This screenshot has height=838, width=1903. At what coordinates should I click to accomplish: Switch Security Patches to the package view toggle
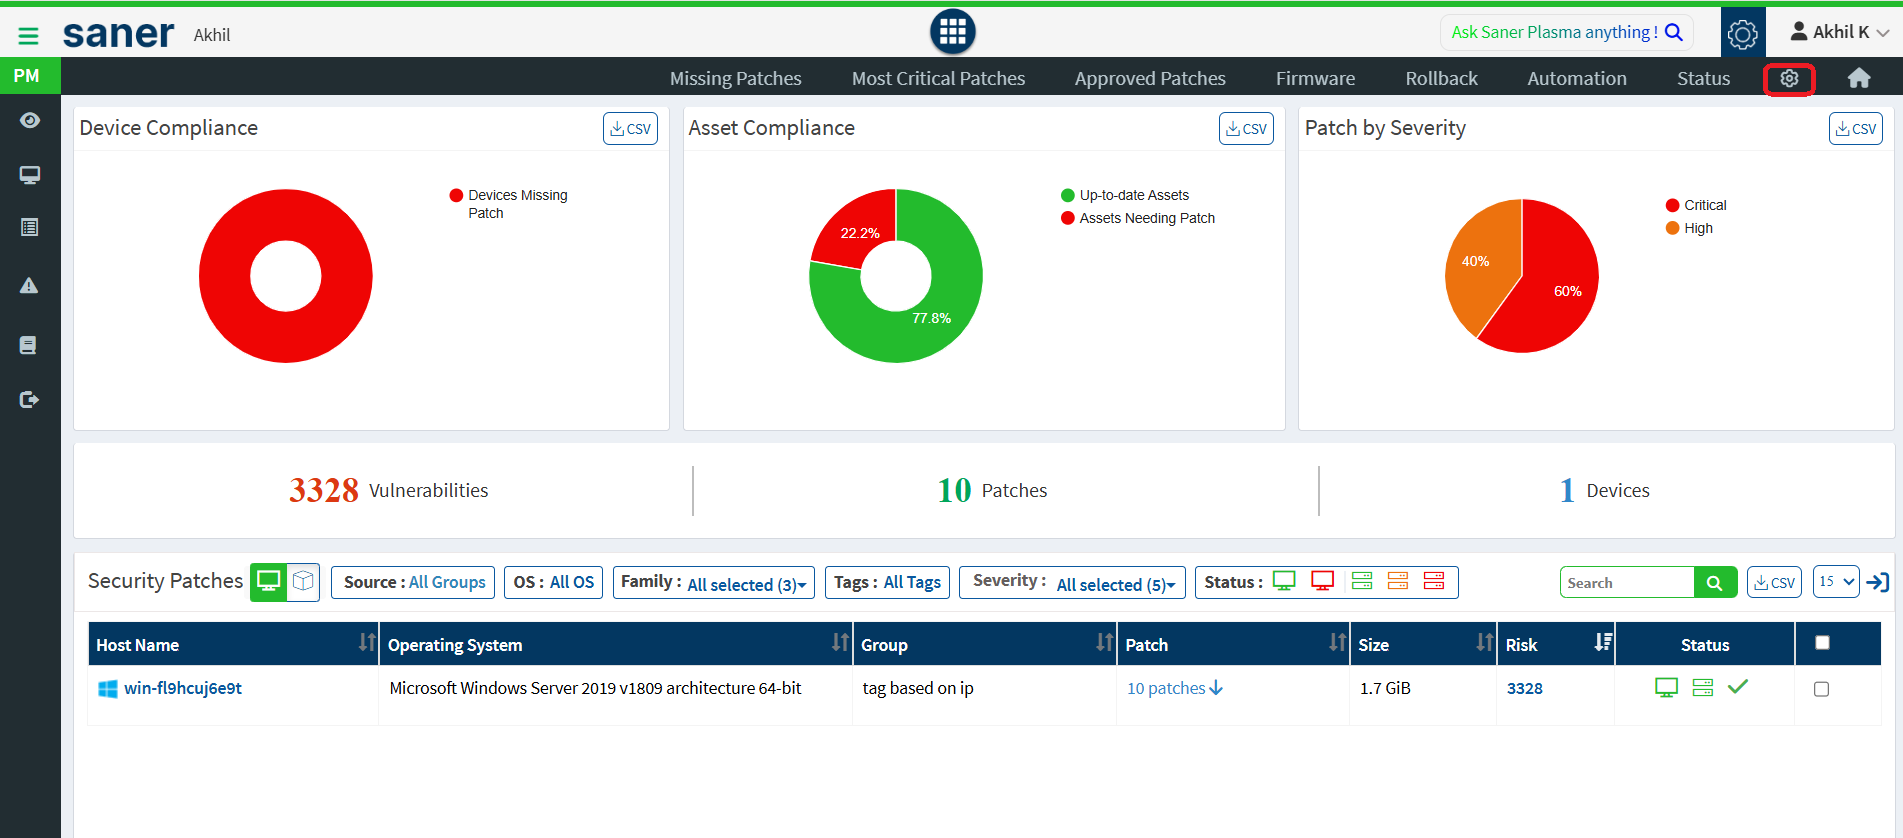[x=303, y=582]
